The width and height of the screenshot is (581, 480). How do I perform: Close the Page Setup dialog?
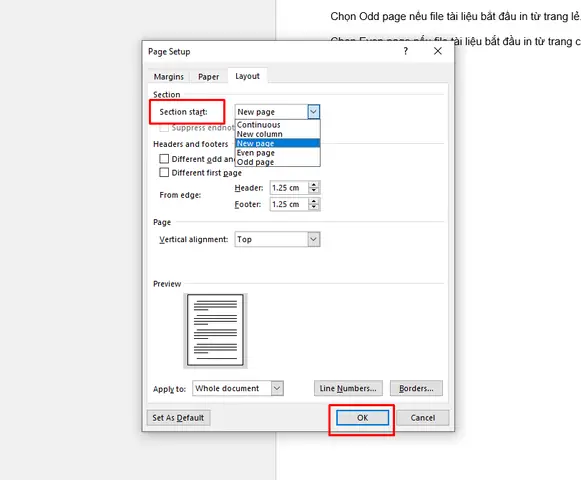click(438, 51)
